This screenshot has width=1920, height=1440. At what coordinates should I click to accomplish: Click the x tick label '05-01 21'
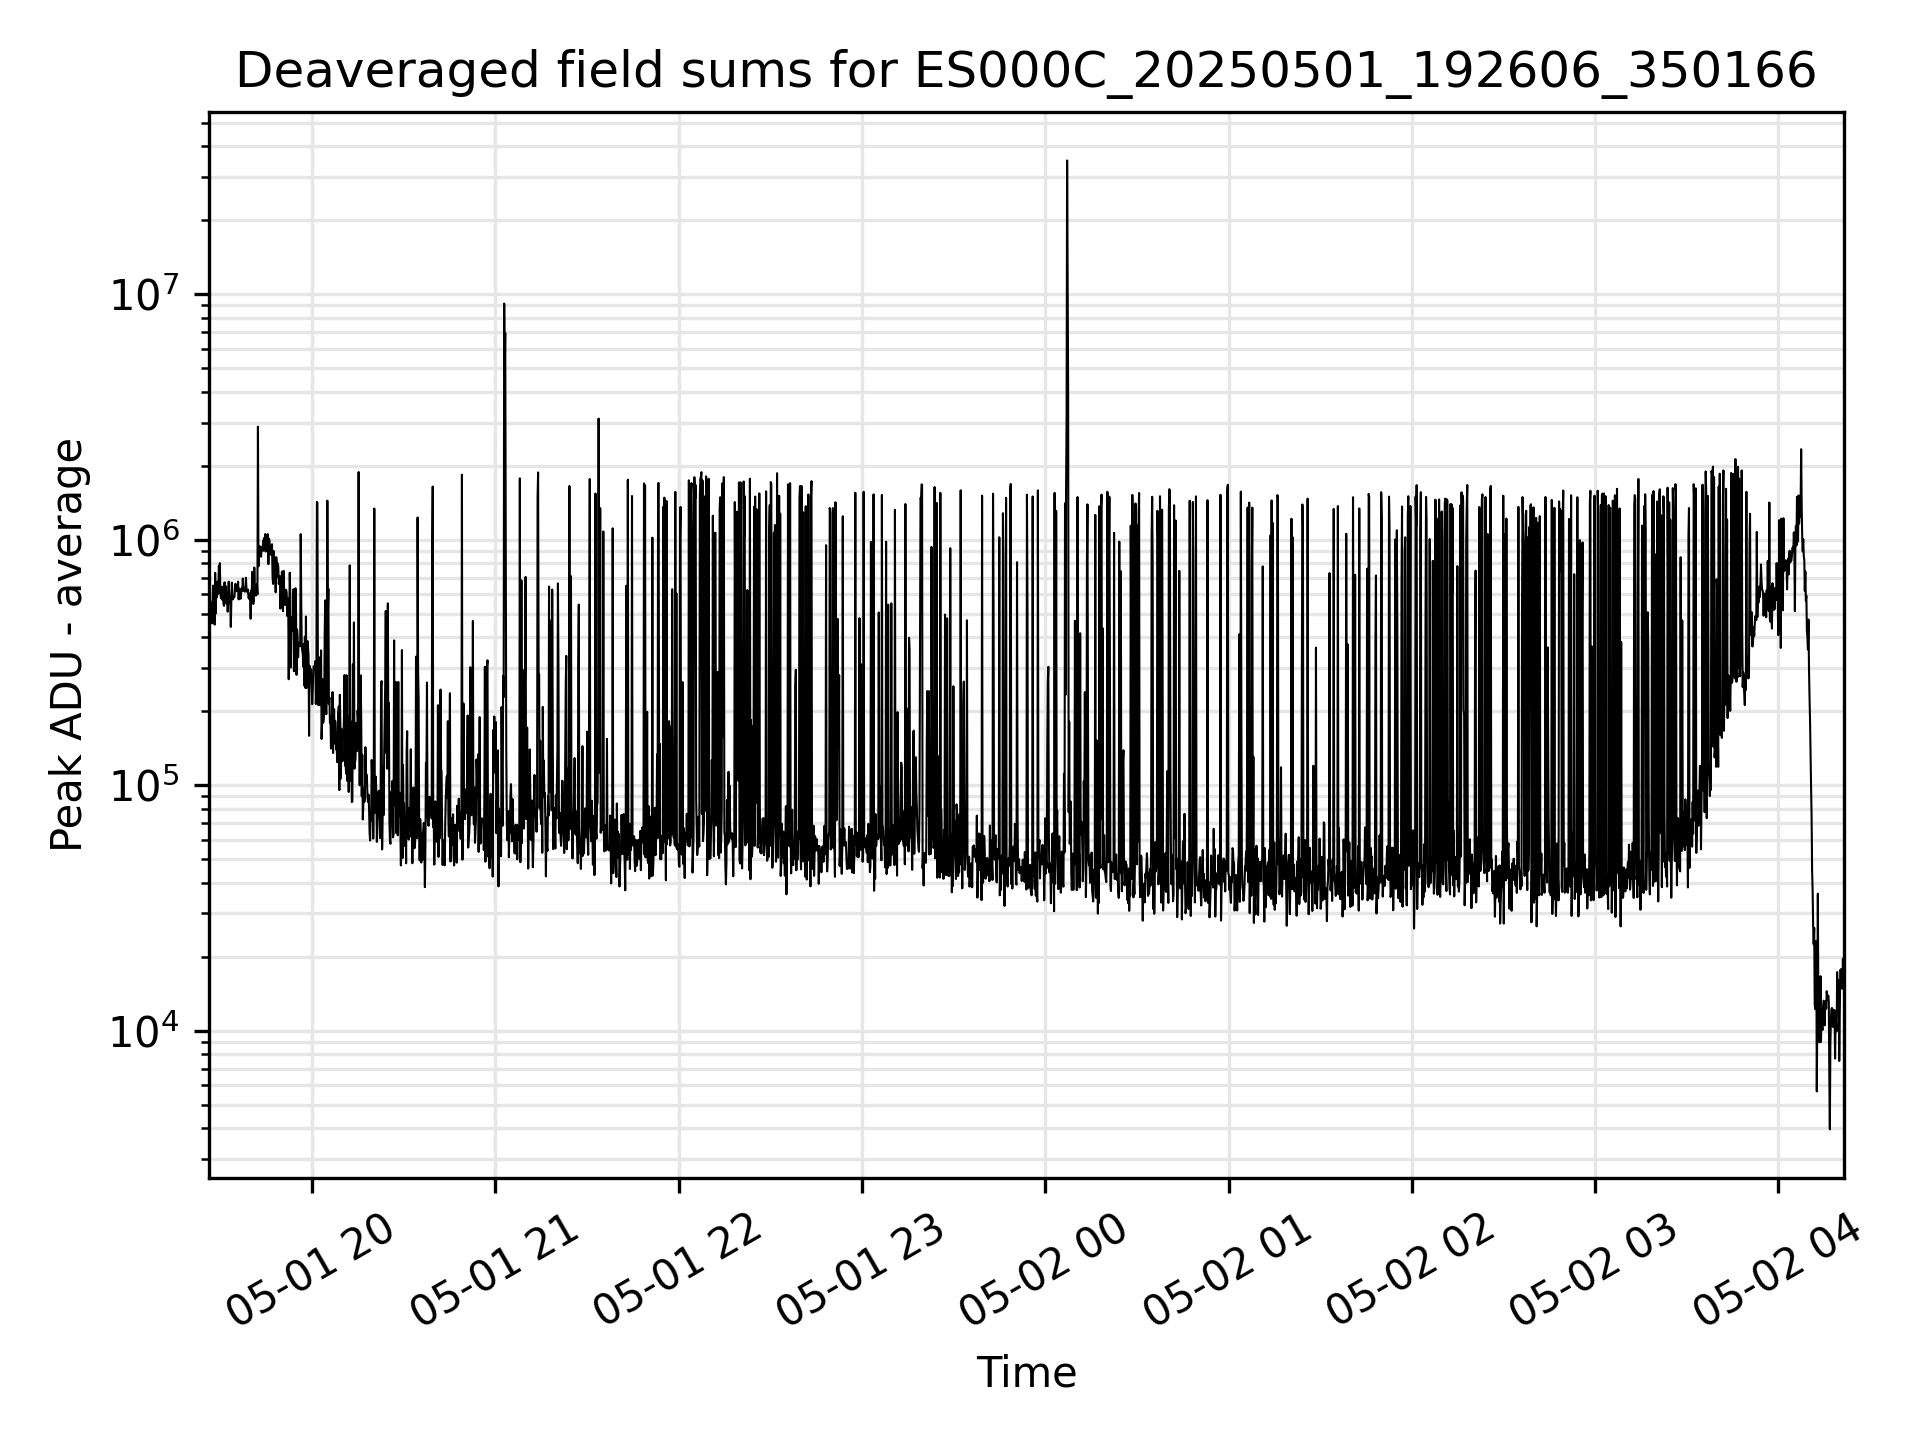click(495, 1271)
